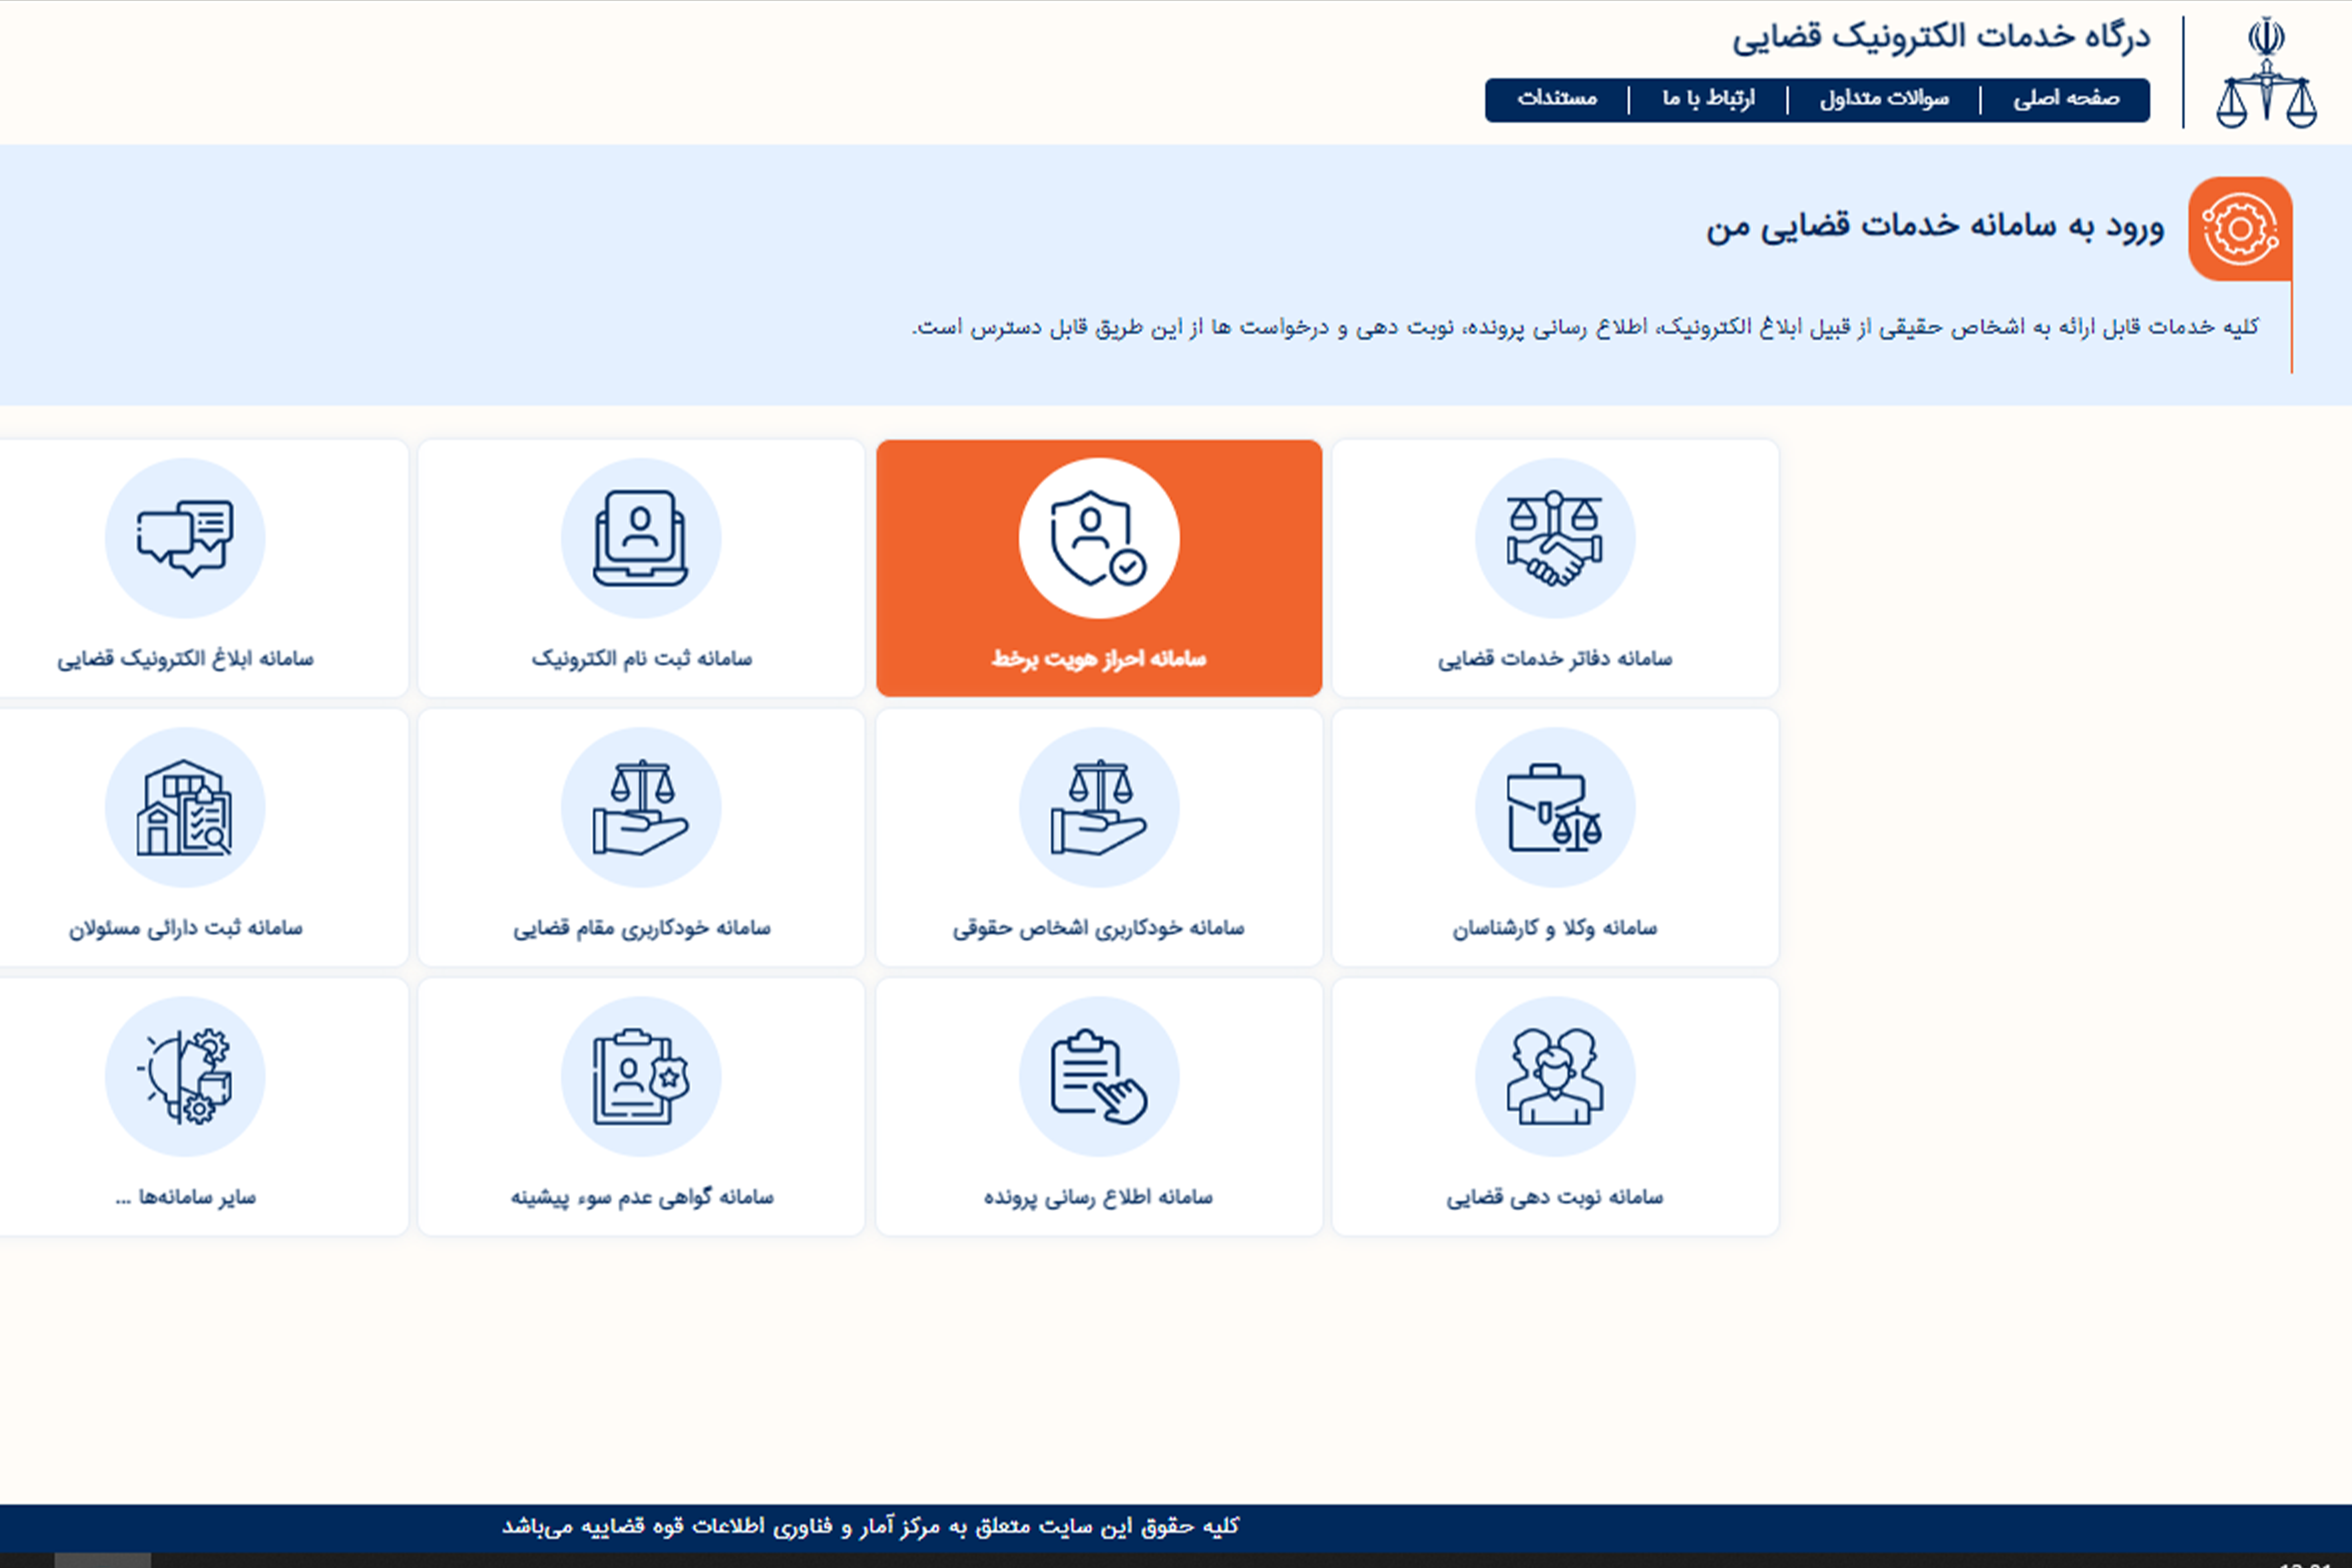Screen dimensions: 2352x1568
Task: Open the badge clipboard icon for گواهی عدم سوء پیشینه
Action: click(x=641, y=1076)
